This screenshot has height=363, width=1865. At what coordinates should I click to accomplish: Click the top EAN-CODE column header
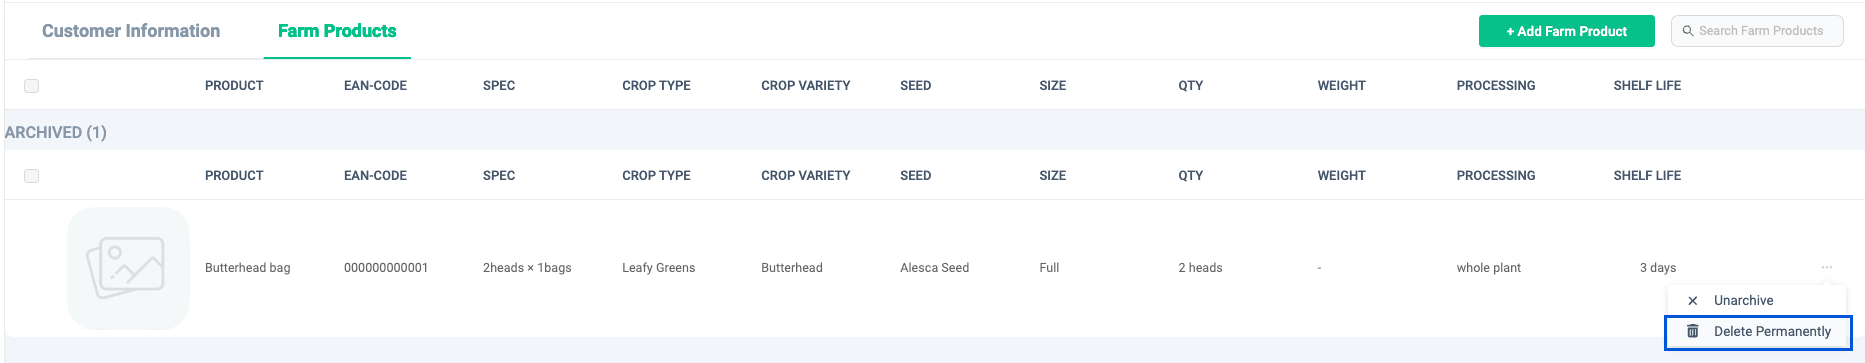[x=375, y=86]
